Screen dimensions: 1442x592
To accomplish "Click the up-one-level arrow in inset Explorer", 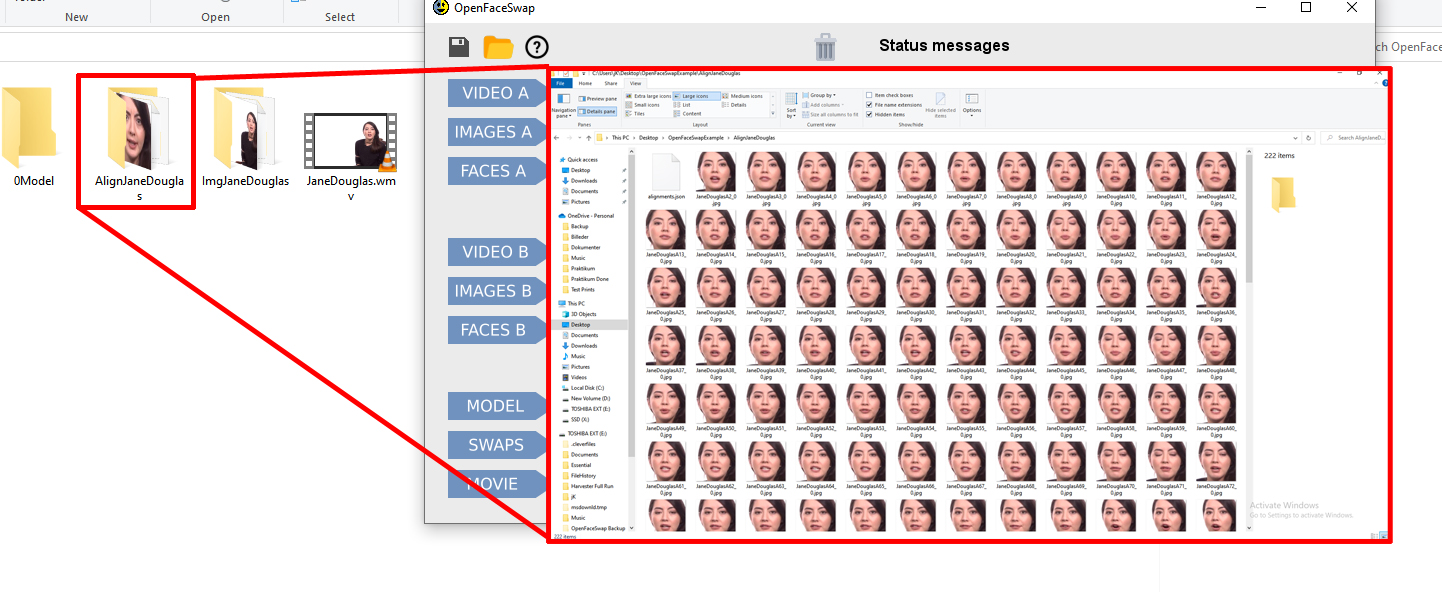I will point(588,138).
